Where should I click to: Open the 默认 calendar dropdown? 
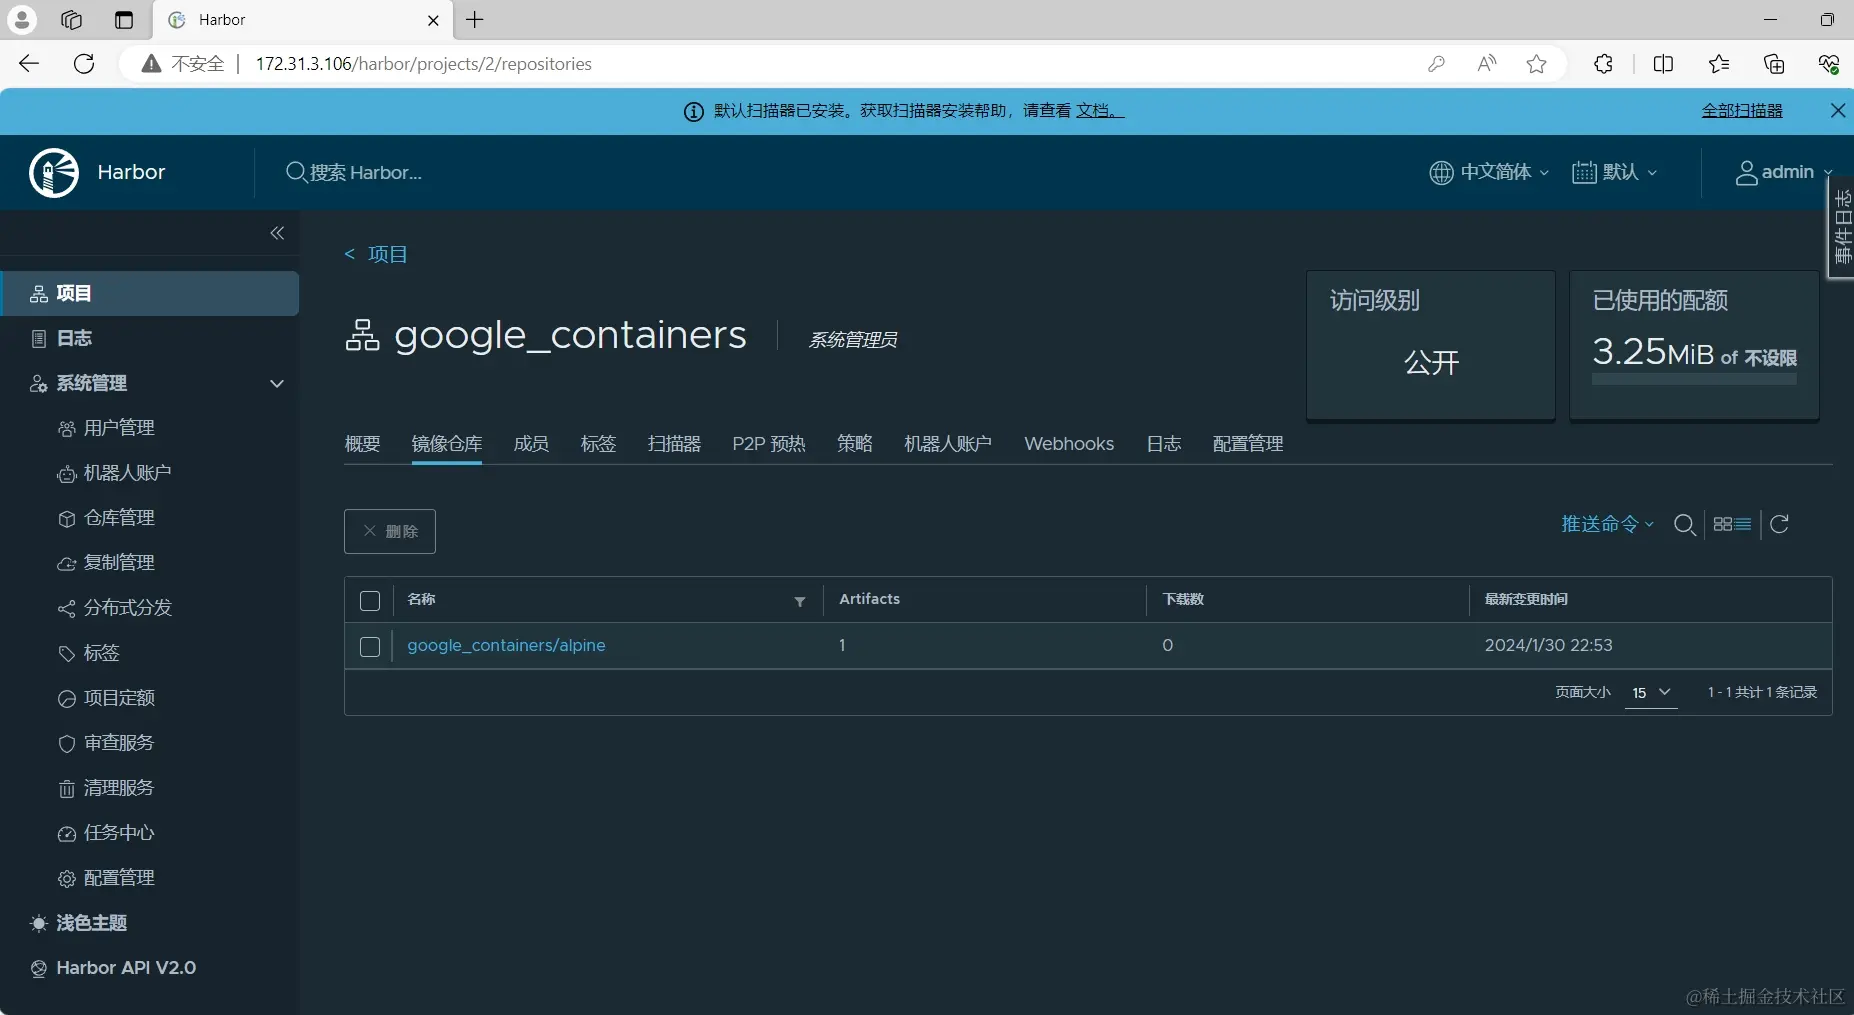click(x=1615, y=172)
